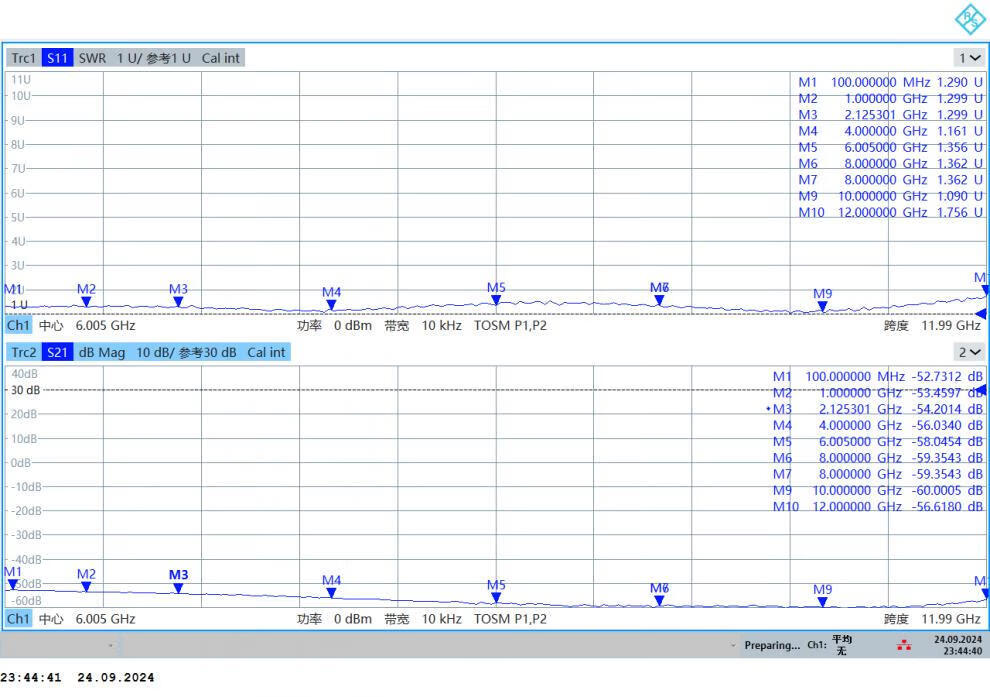Click the red network status icon
Screen dimensions: 990x697
point(905,645)
